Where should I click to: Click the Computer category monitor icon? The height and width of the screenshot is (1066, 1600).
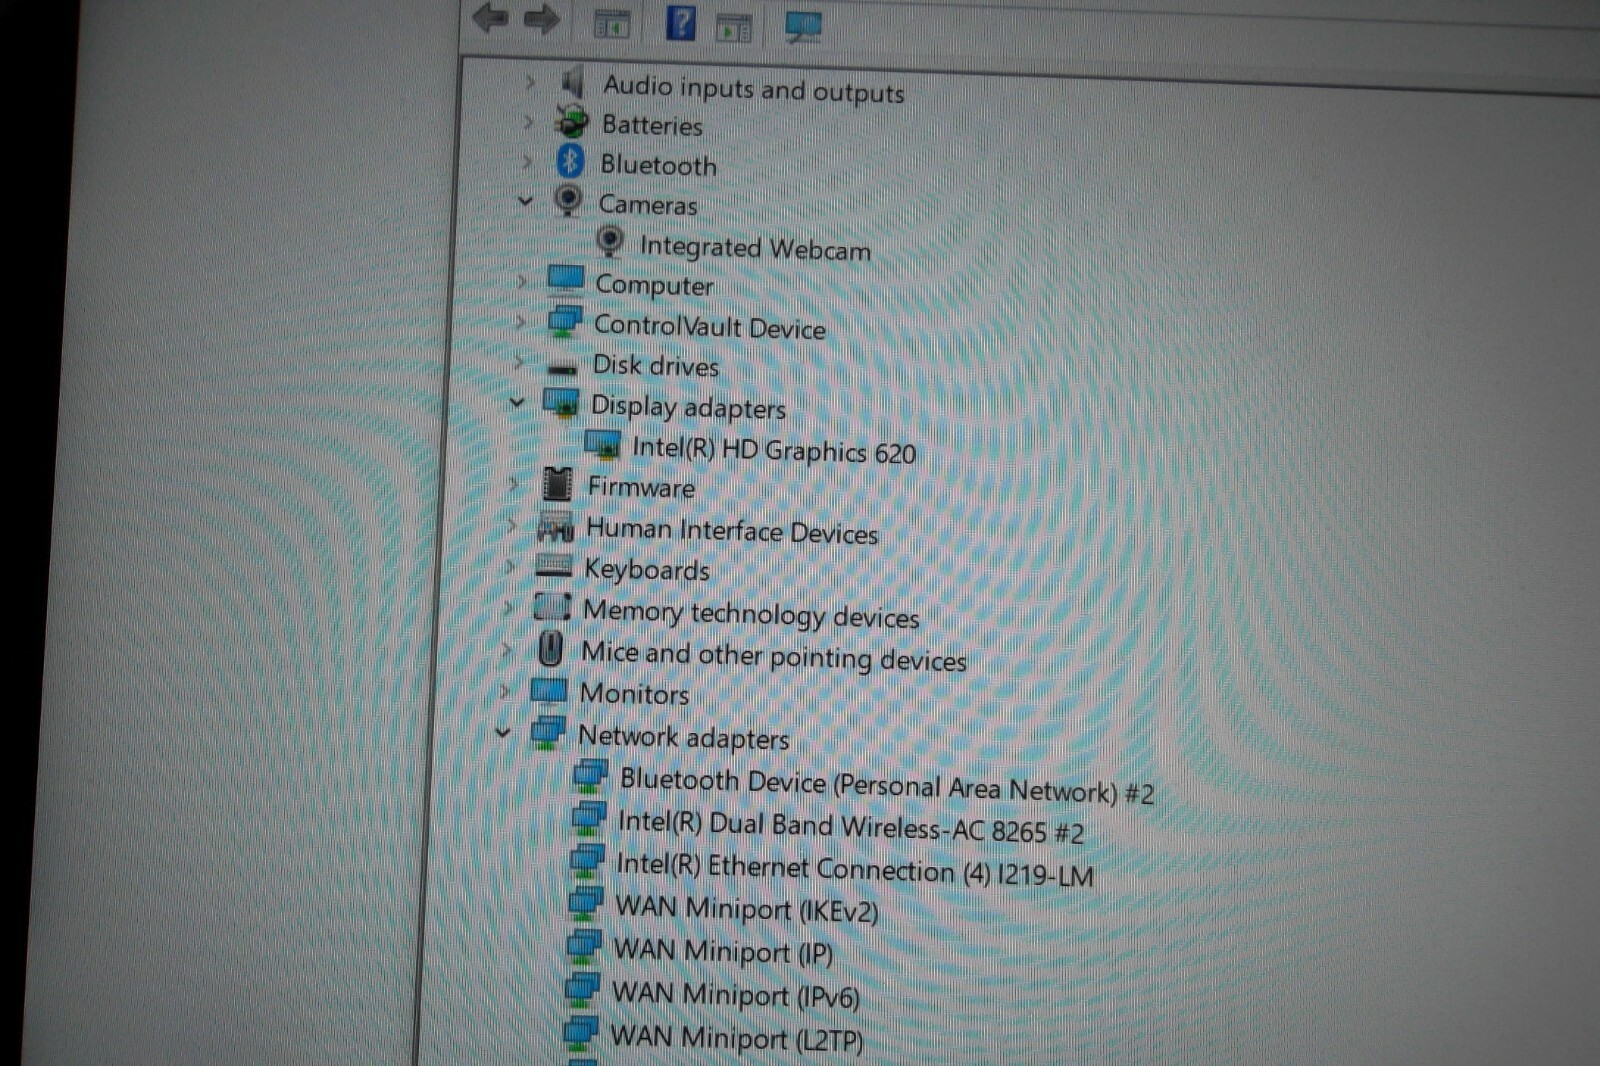[566, 280]
